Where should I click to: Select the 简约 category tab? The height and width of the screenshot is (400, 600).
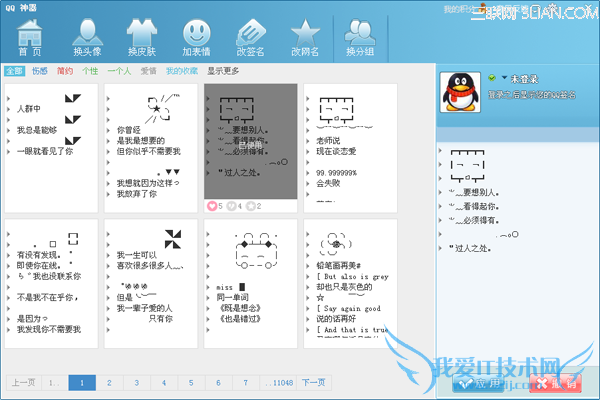(x=65, y=71)
